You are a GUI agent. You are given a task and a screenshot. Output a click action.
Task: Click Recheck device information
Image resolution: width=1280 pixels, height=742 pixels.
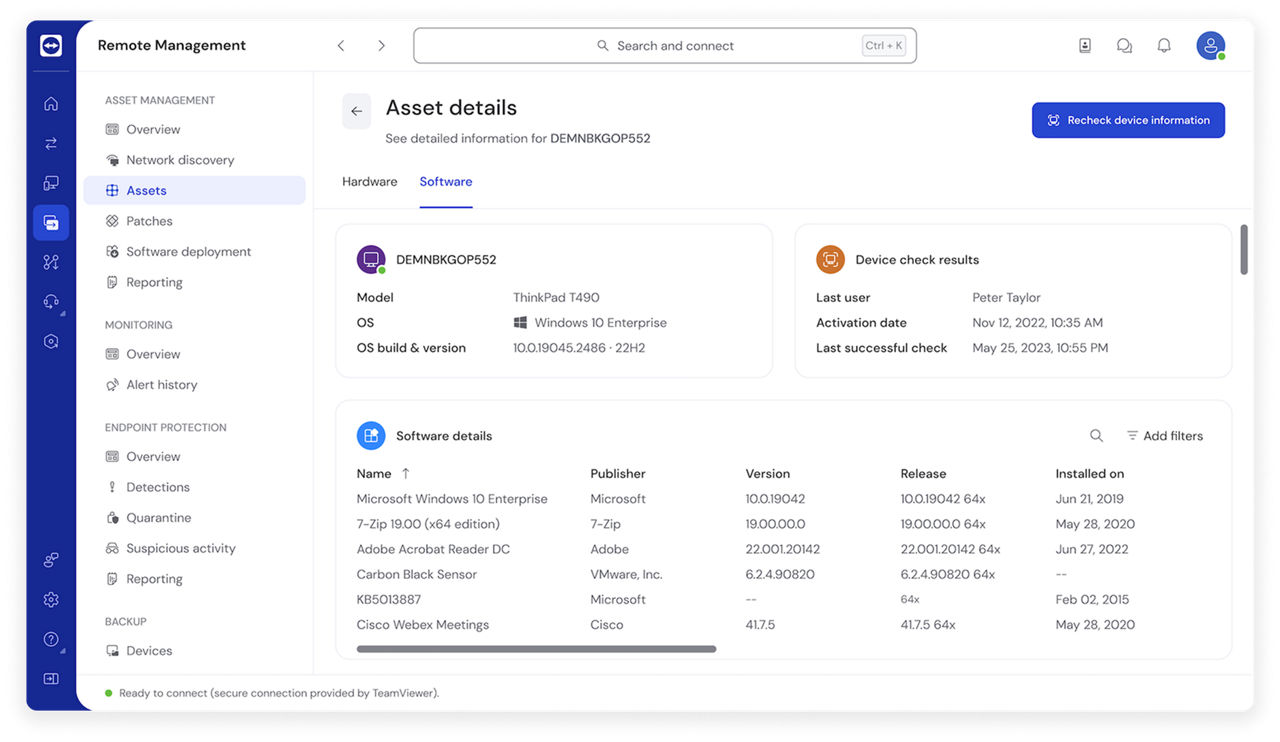coord(1128,119)
